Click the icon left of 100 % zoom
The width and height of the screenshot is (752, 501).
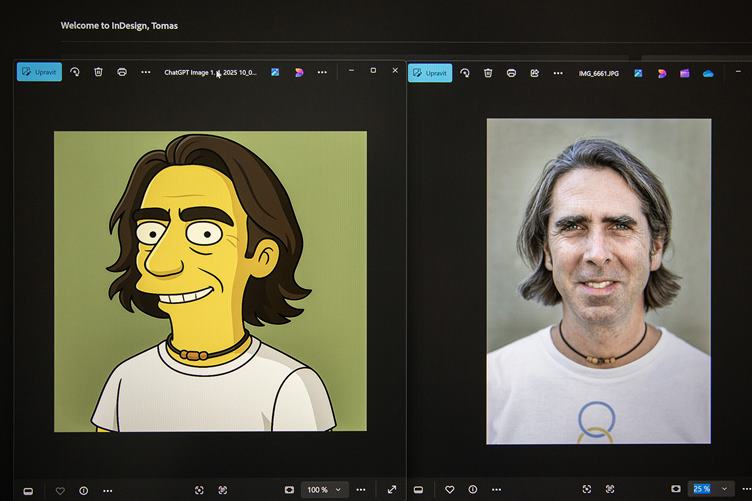(x=289, y=489)
